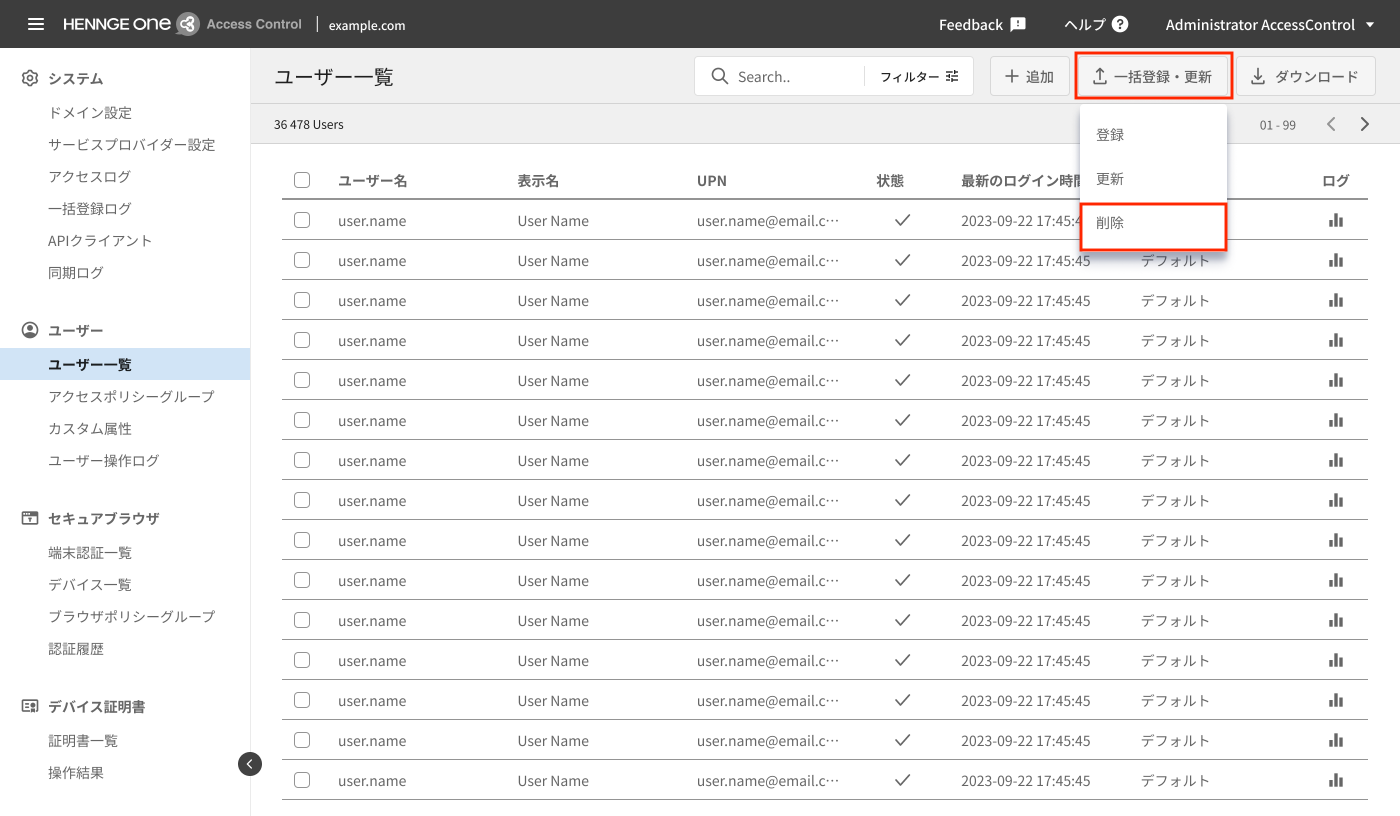Open the ヘルプ help menu
1400x816 pixels.
click(1096, 24)
